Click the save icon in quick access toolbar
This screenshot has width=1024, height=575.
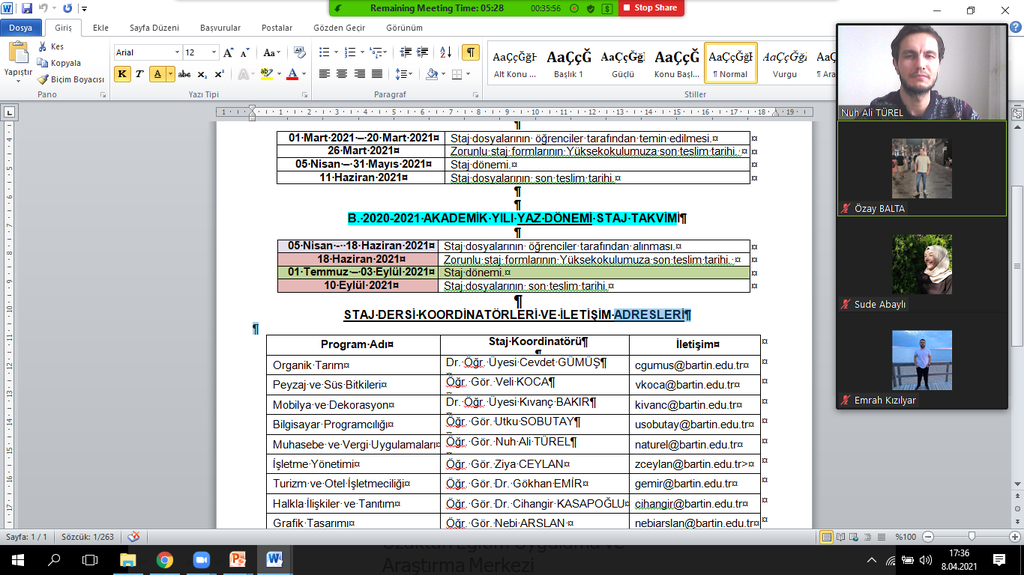(x=27, y=8)
